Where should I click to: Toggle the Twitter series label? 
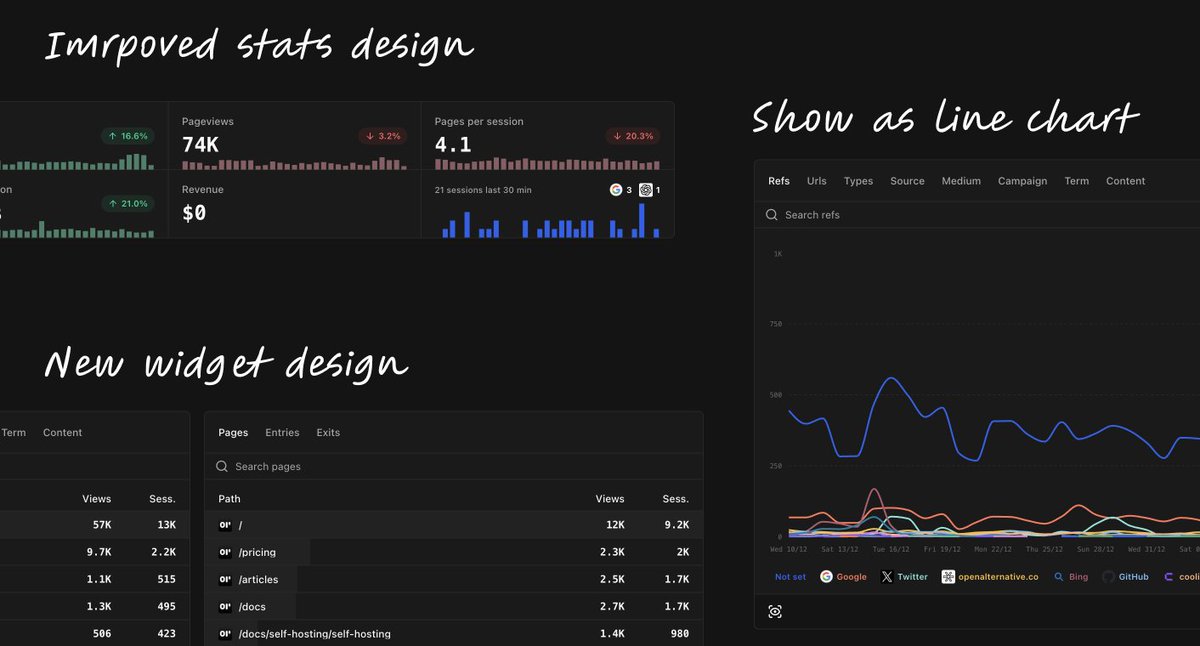pos(912,577)
